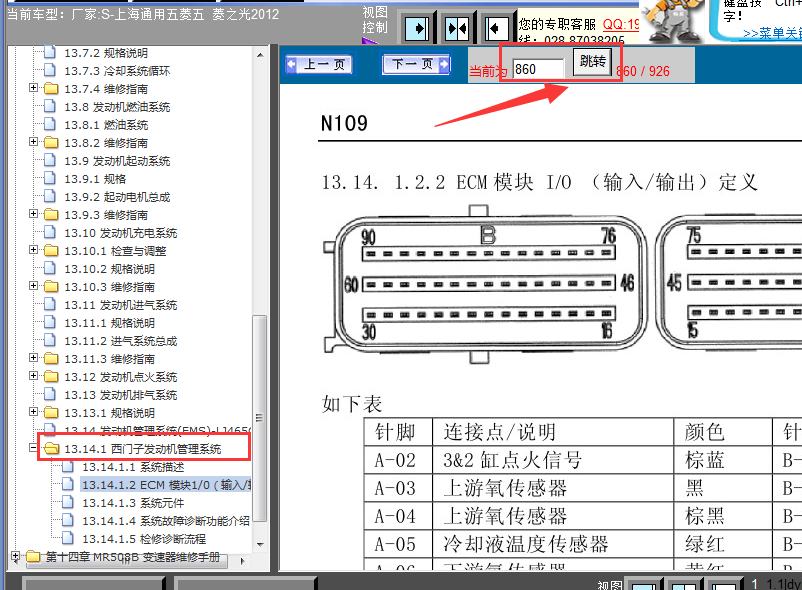Screen dimensions: 802x590
Task: Open 13.11 发动机进气系统 page
Action: (x=121, y=305)
